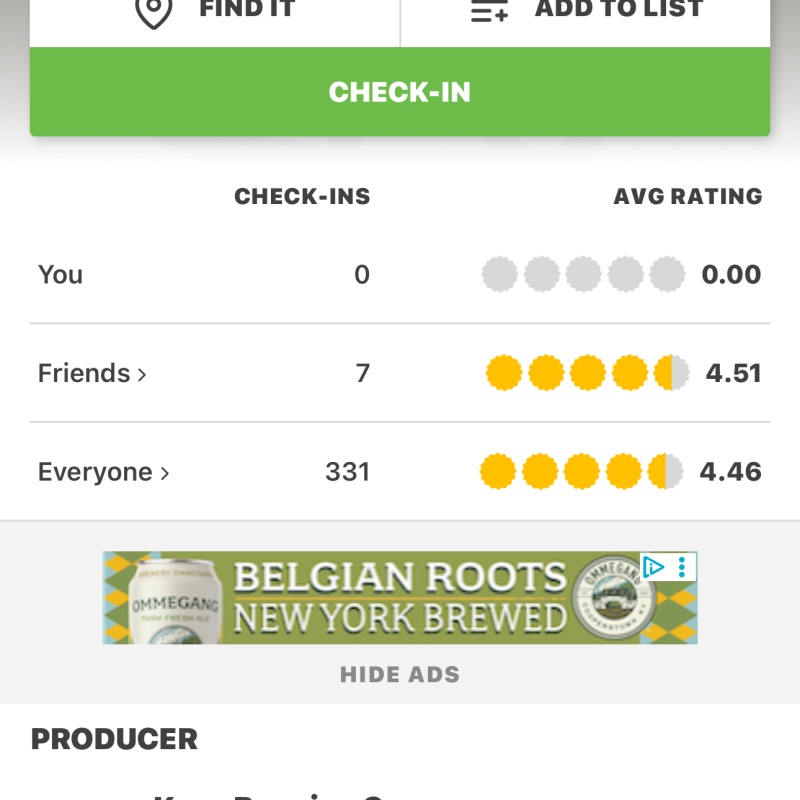The width and height of the screenshot is (800, 800).
Task: Open the ad's three-dot options icon
Action: click(x=682, y=567)
